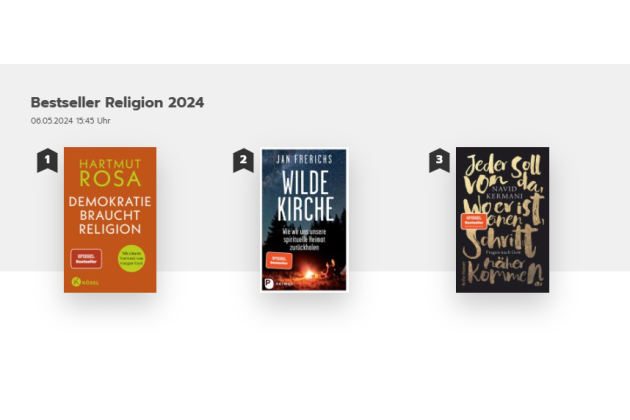Click the Spiegel Bestseller sticker on Rosa book

86,259
